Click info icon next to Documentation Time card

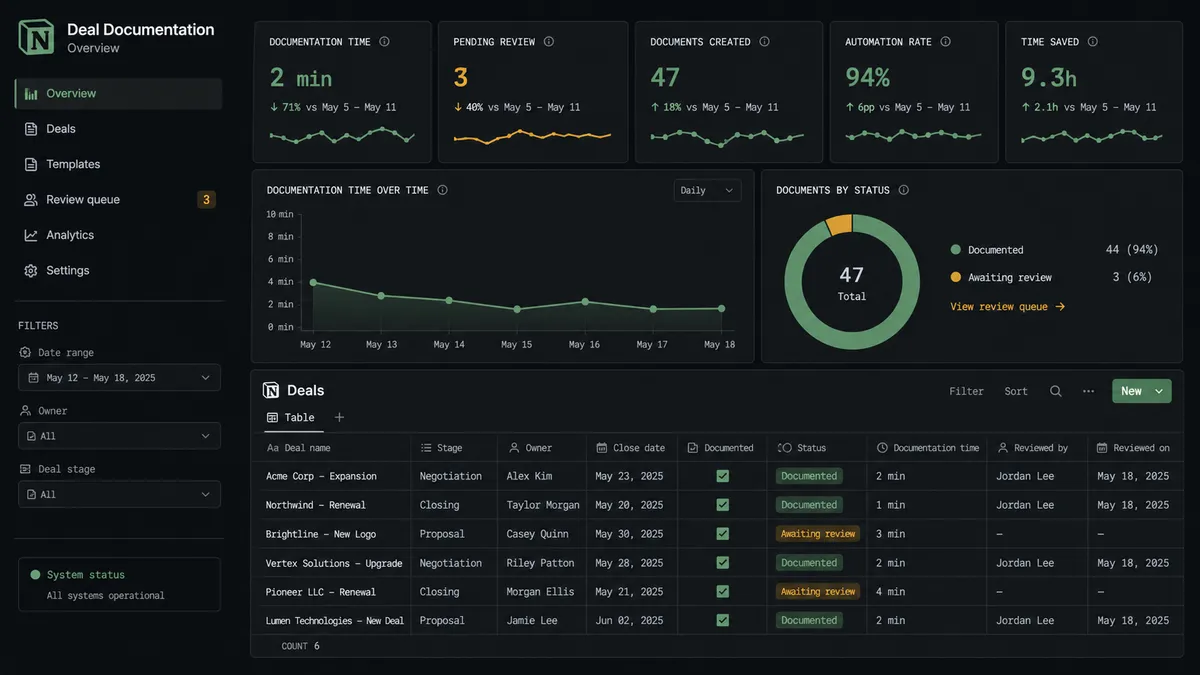click(x=385, y=42)
